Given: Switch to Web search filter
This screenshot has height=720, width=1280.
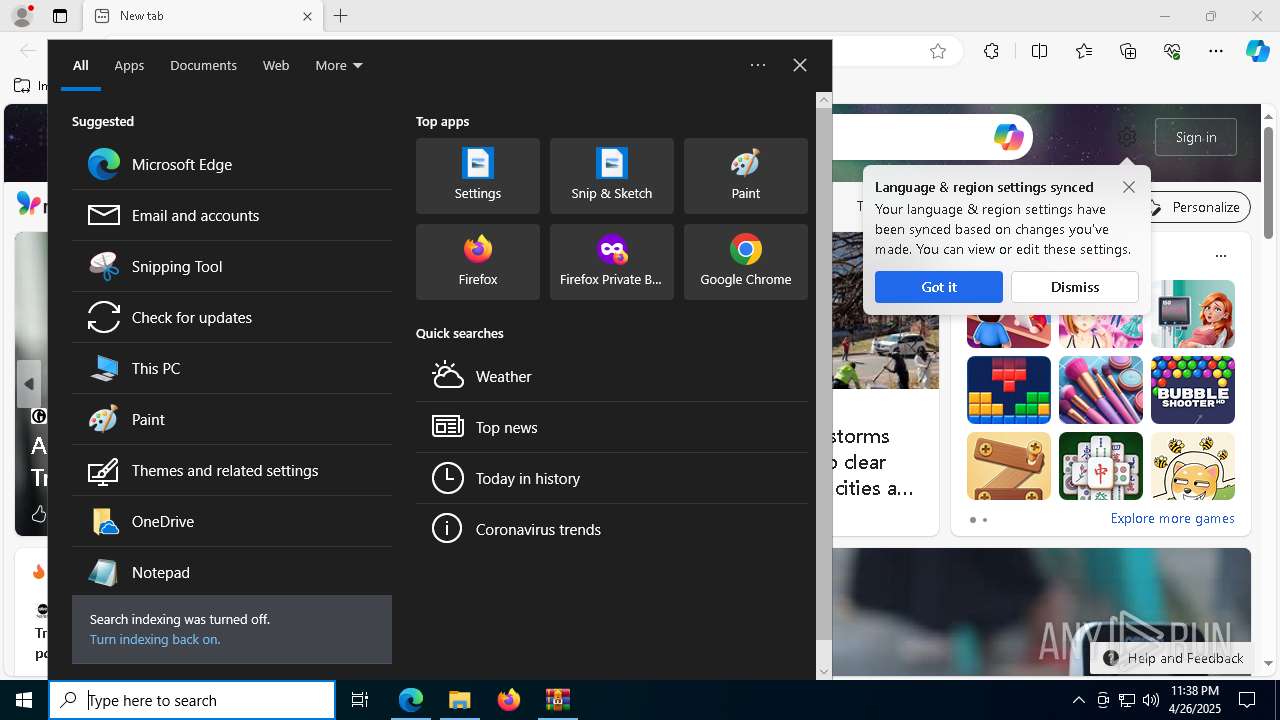Looking at the screenshot, I should point(276,65).
